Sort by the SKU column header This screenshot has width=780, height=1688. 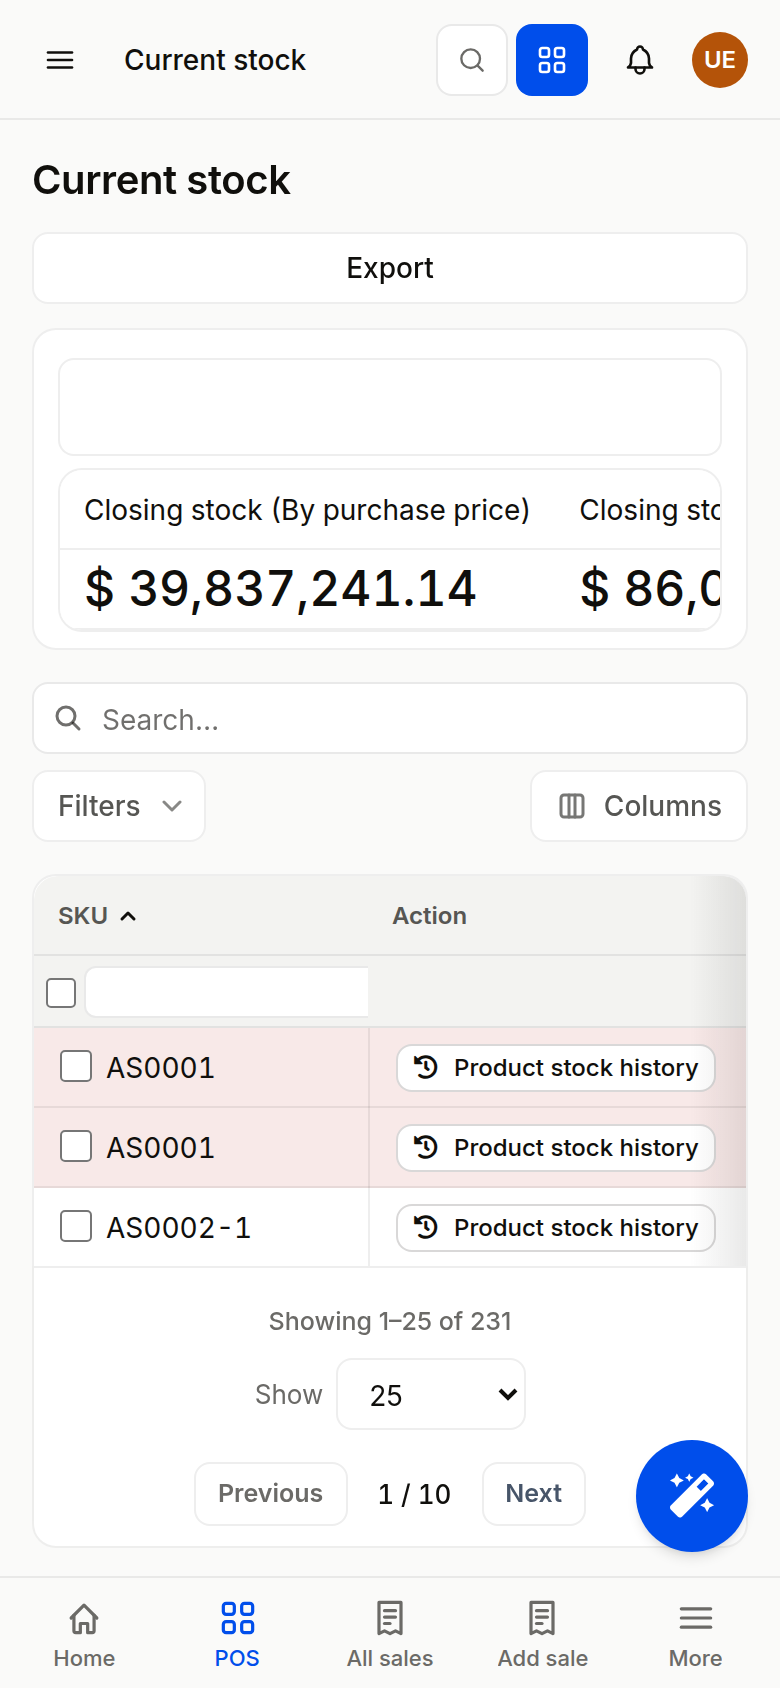[x=97, y=916]
